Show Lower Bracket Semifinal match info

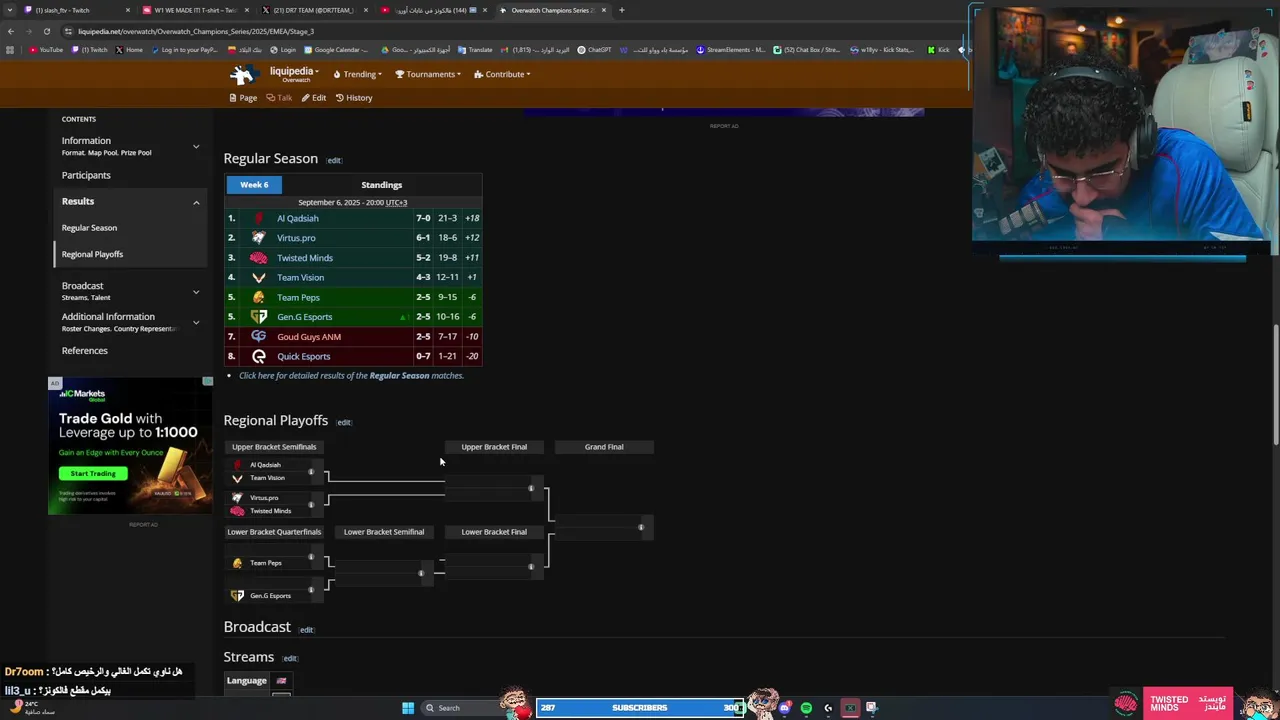421,573
